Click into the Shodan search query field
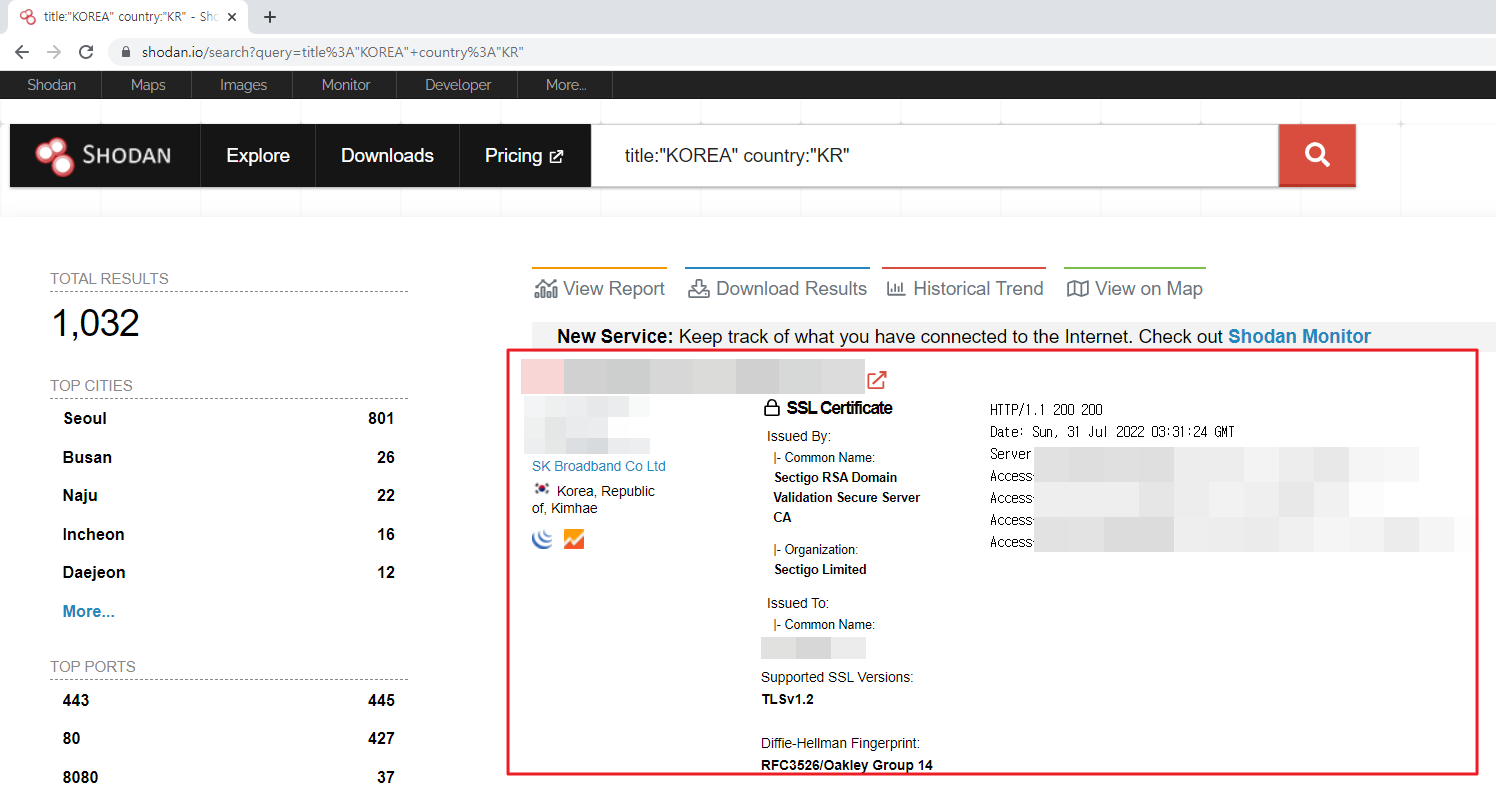 935,155
